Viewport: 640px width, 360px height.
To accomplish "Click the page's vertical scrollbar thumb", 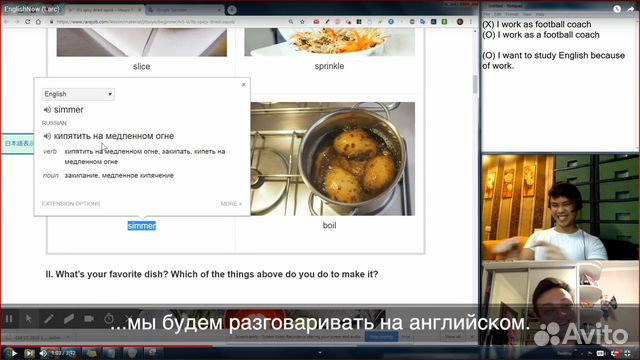I will (475, 84).
